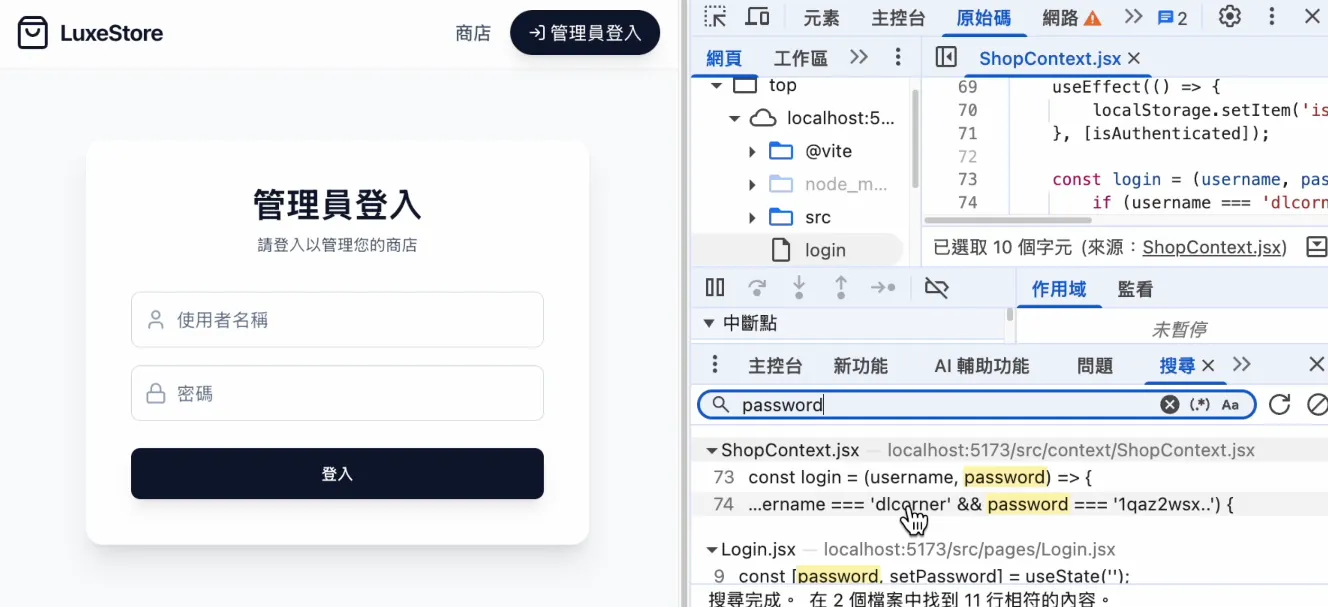Close the ShopContext.jsx editor tab

pos(1134,58)
